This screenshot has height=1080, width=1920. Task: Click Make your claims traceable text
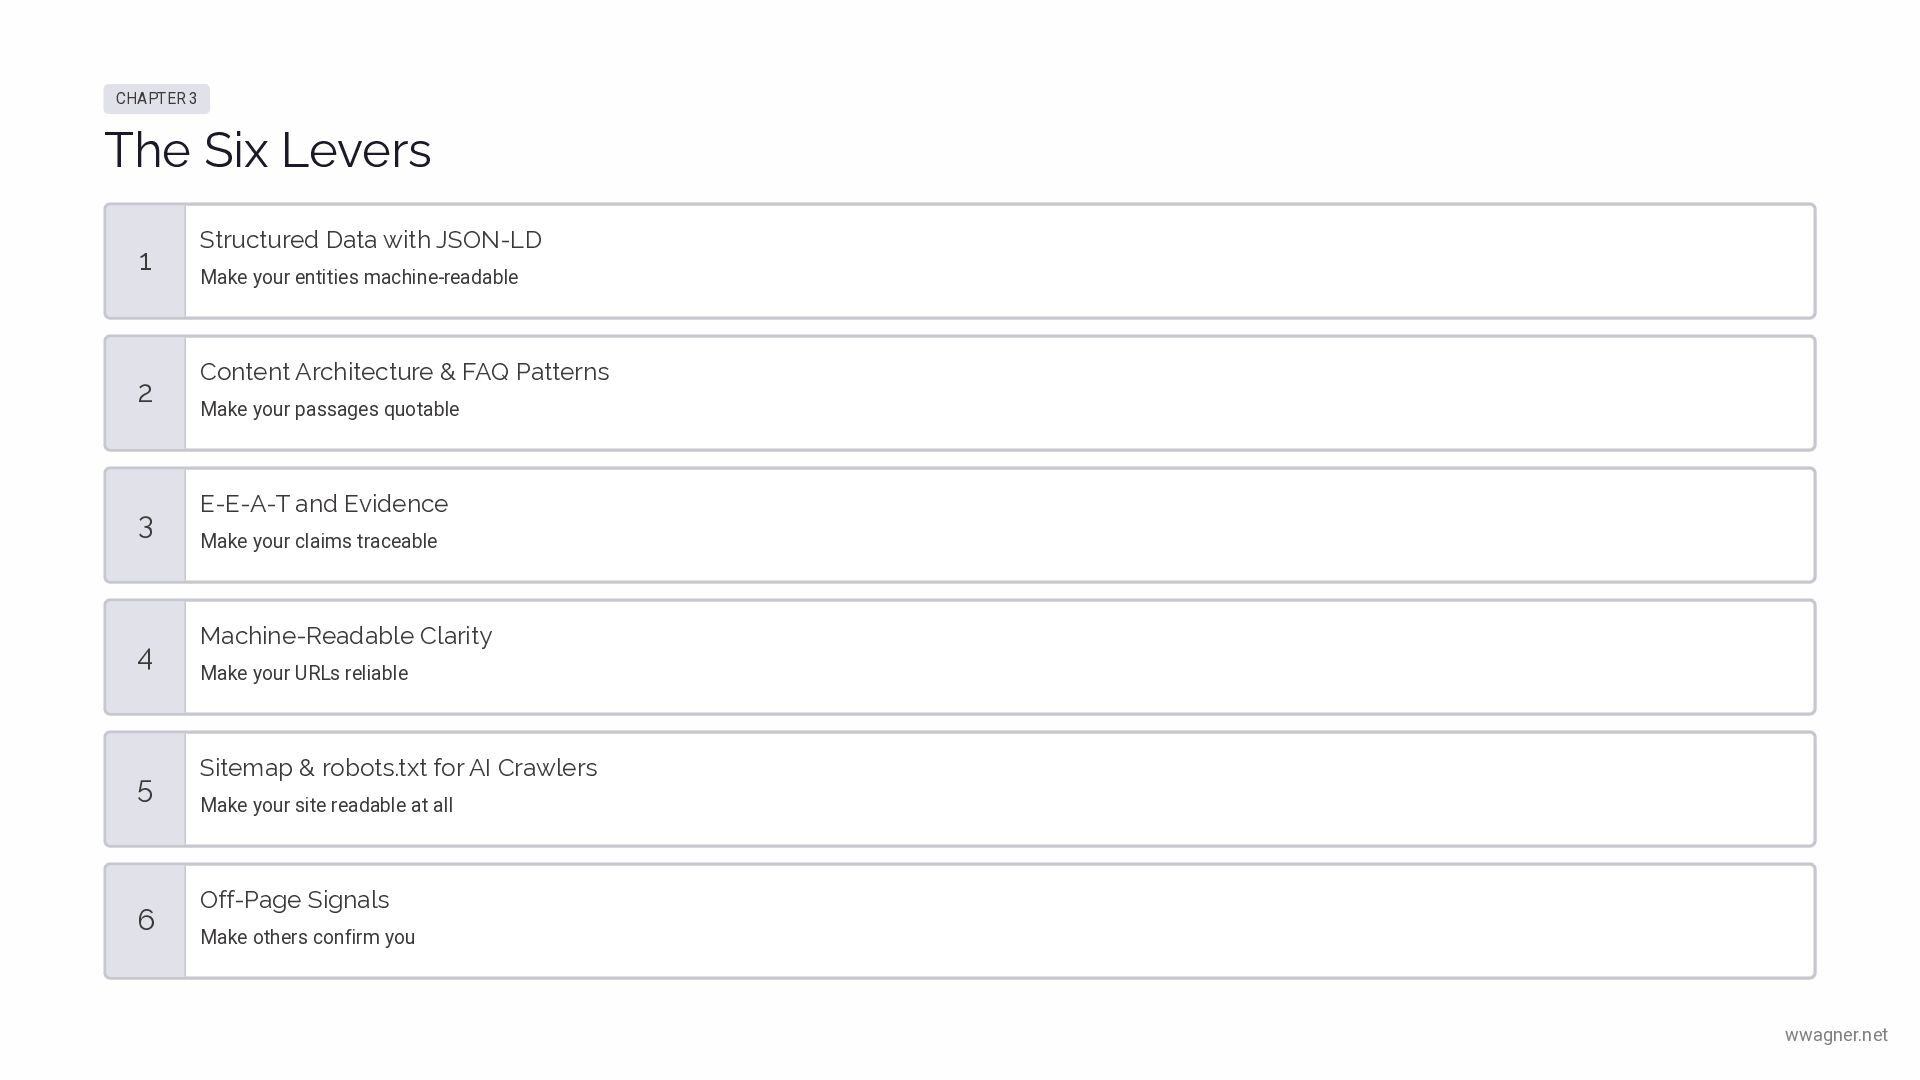pyautogui.click(x=319, y=541)
